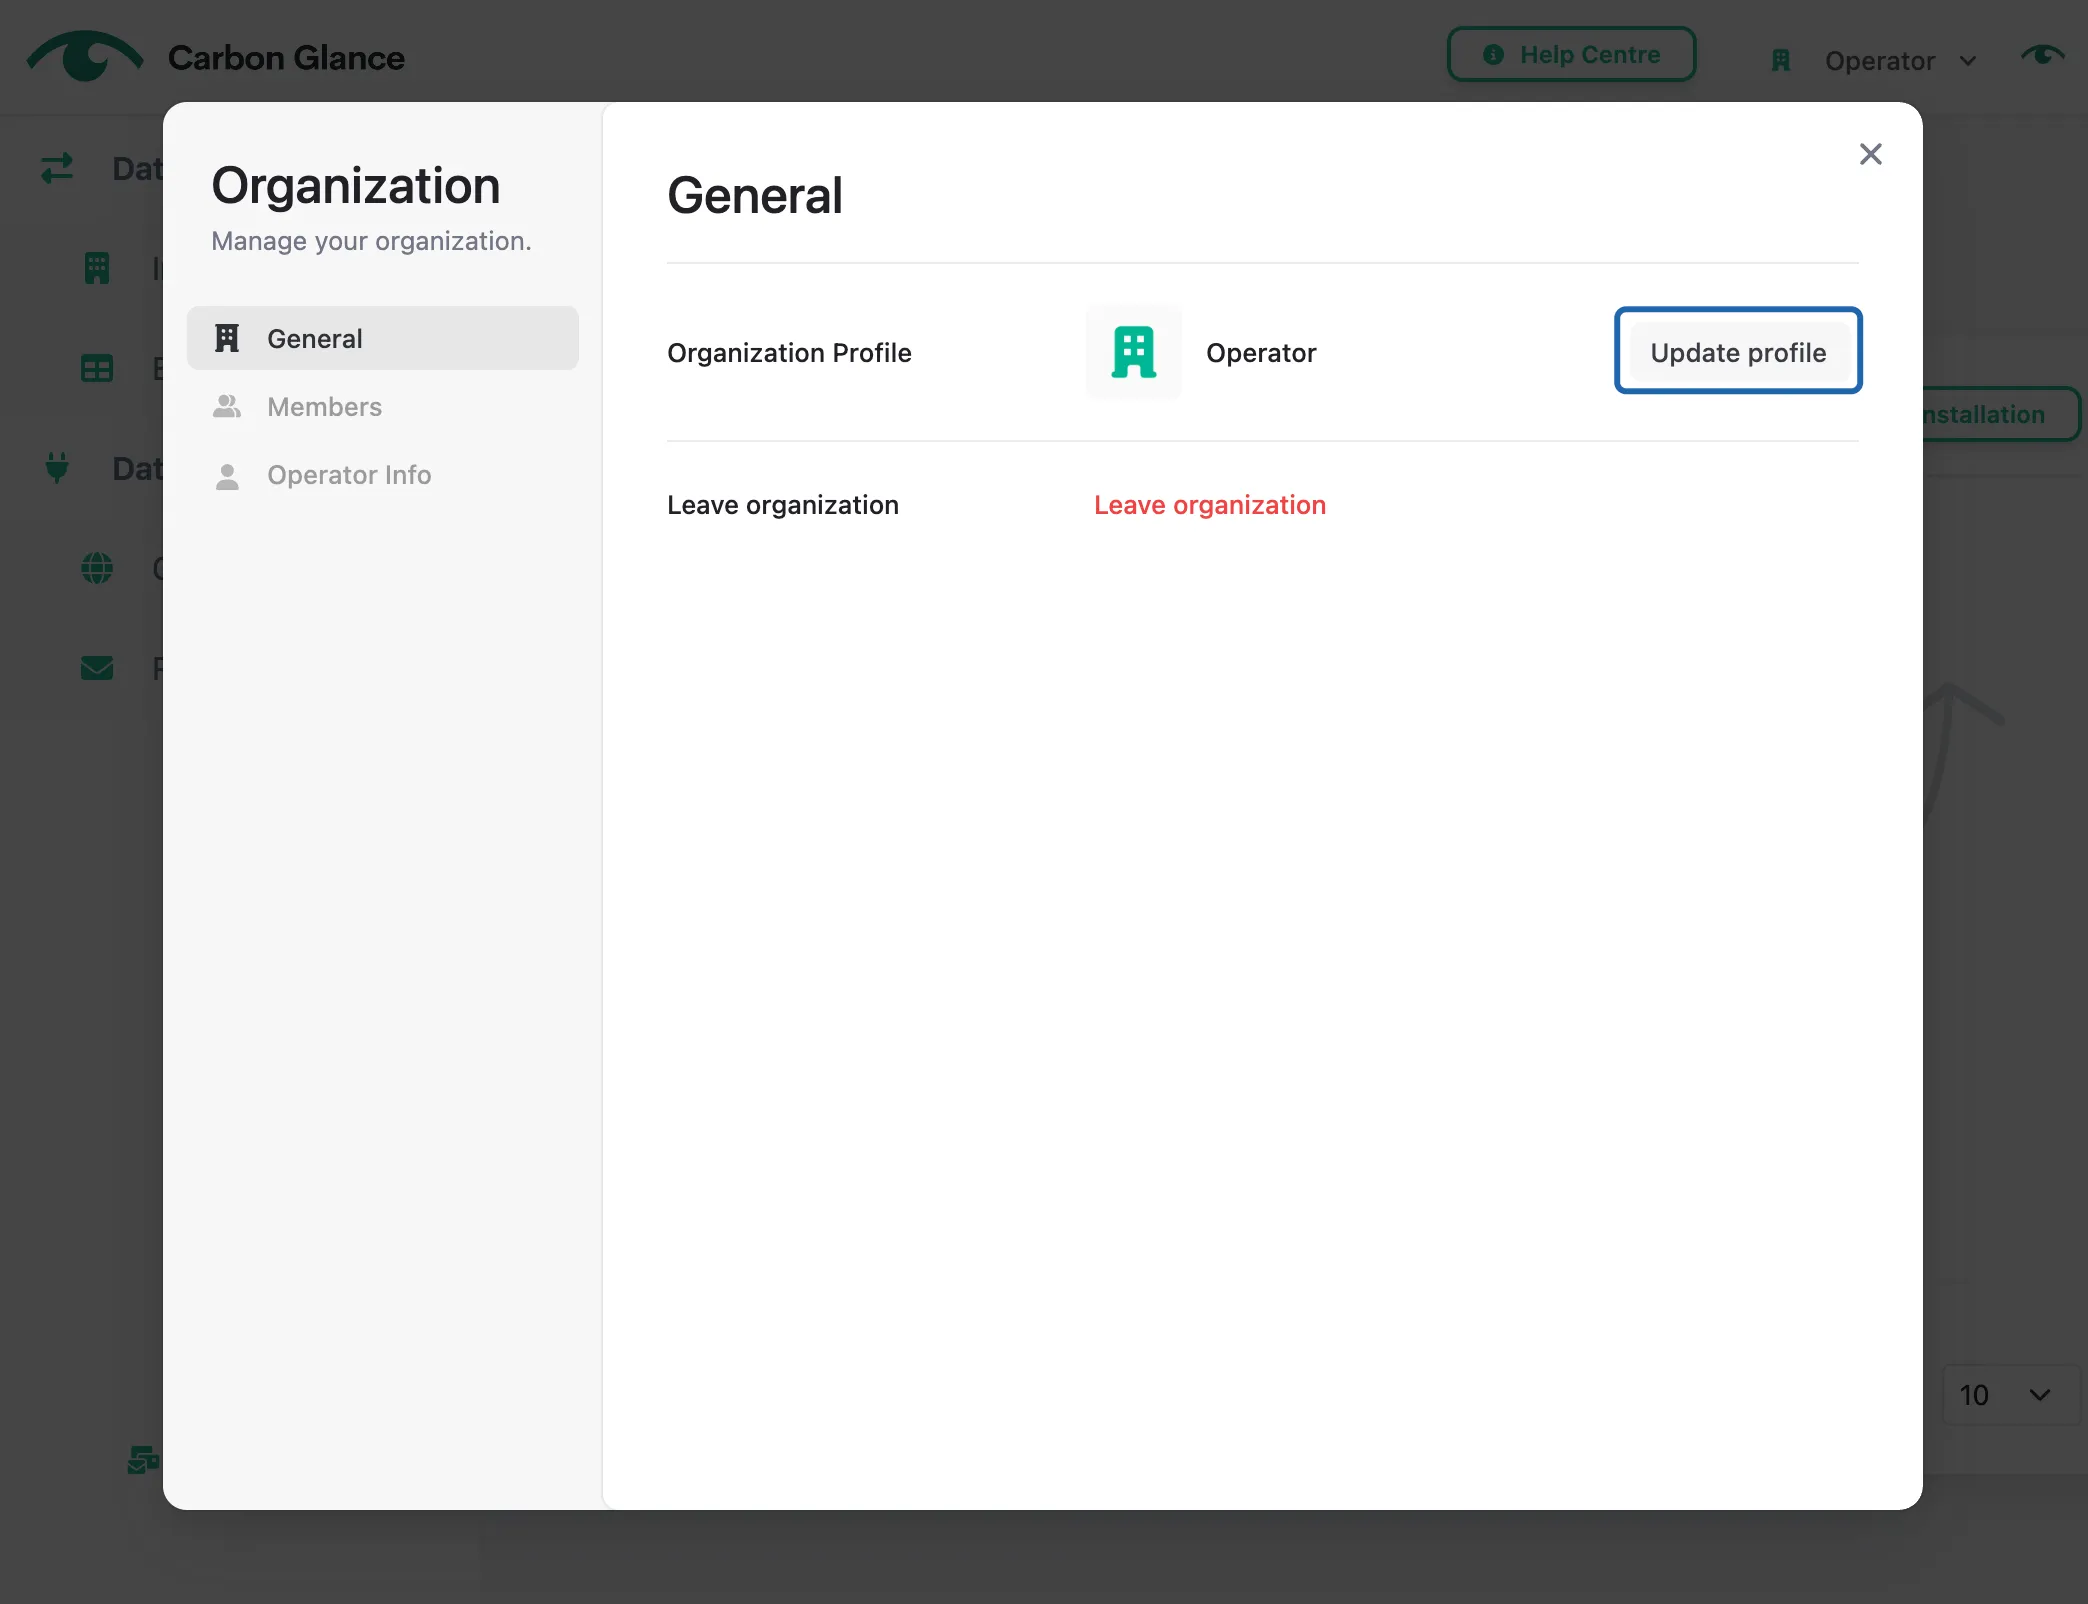Click the teal organization avatar logo
This screenshot has width=2088, height=1604.
1133,352
